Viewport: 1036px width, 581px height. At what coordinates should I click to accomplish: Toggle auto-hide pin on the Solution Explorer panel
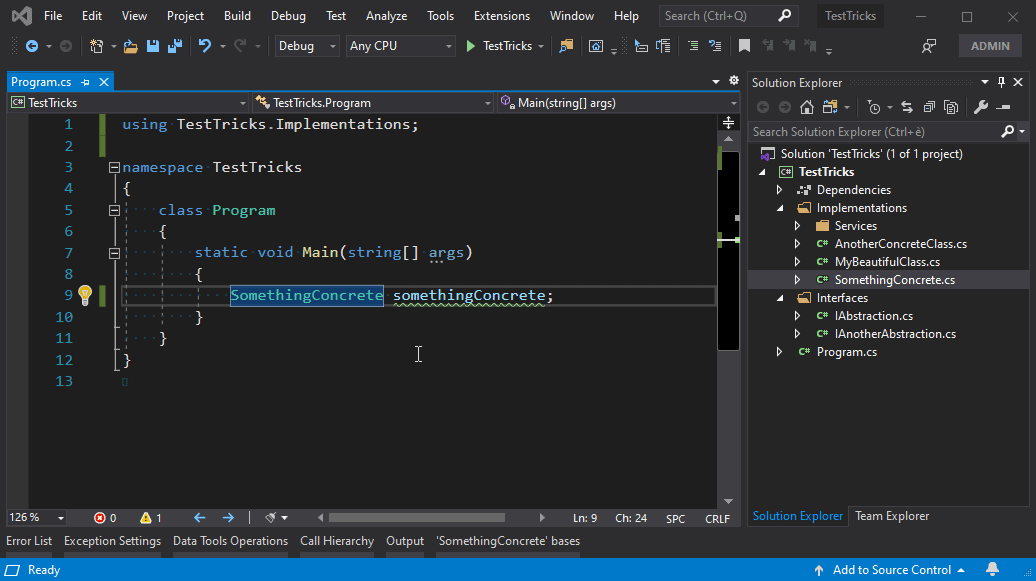(x=1001, y=82)
